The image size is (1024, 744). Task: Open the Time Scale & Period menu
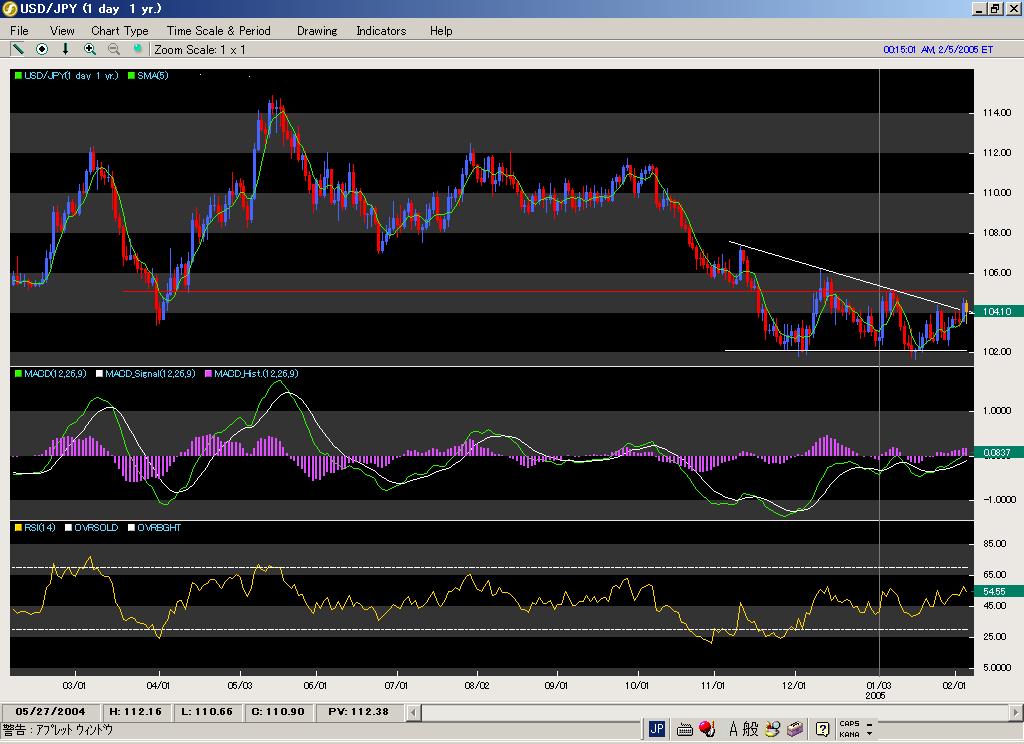(x=218, y=31)
